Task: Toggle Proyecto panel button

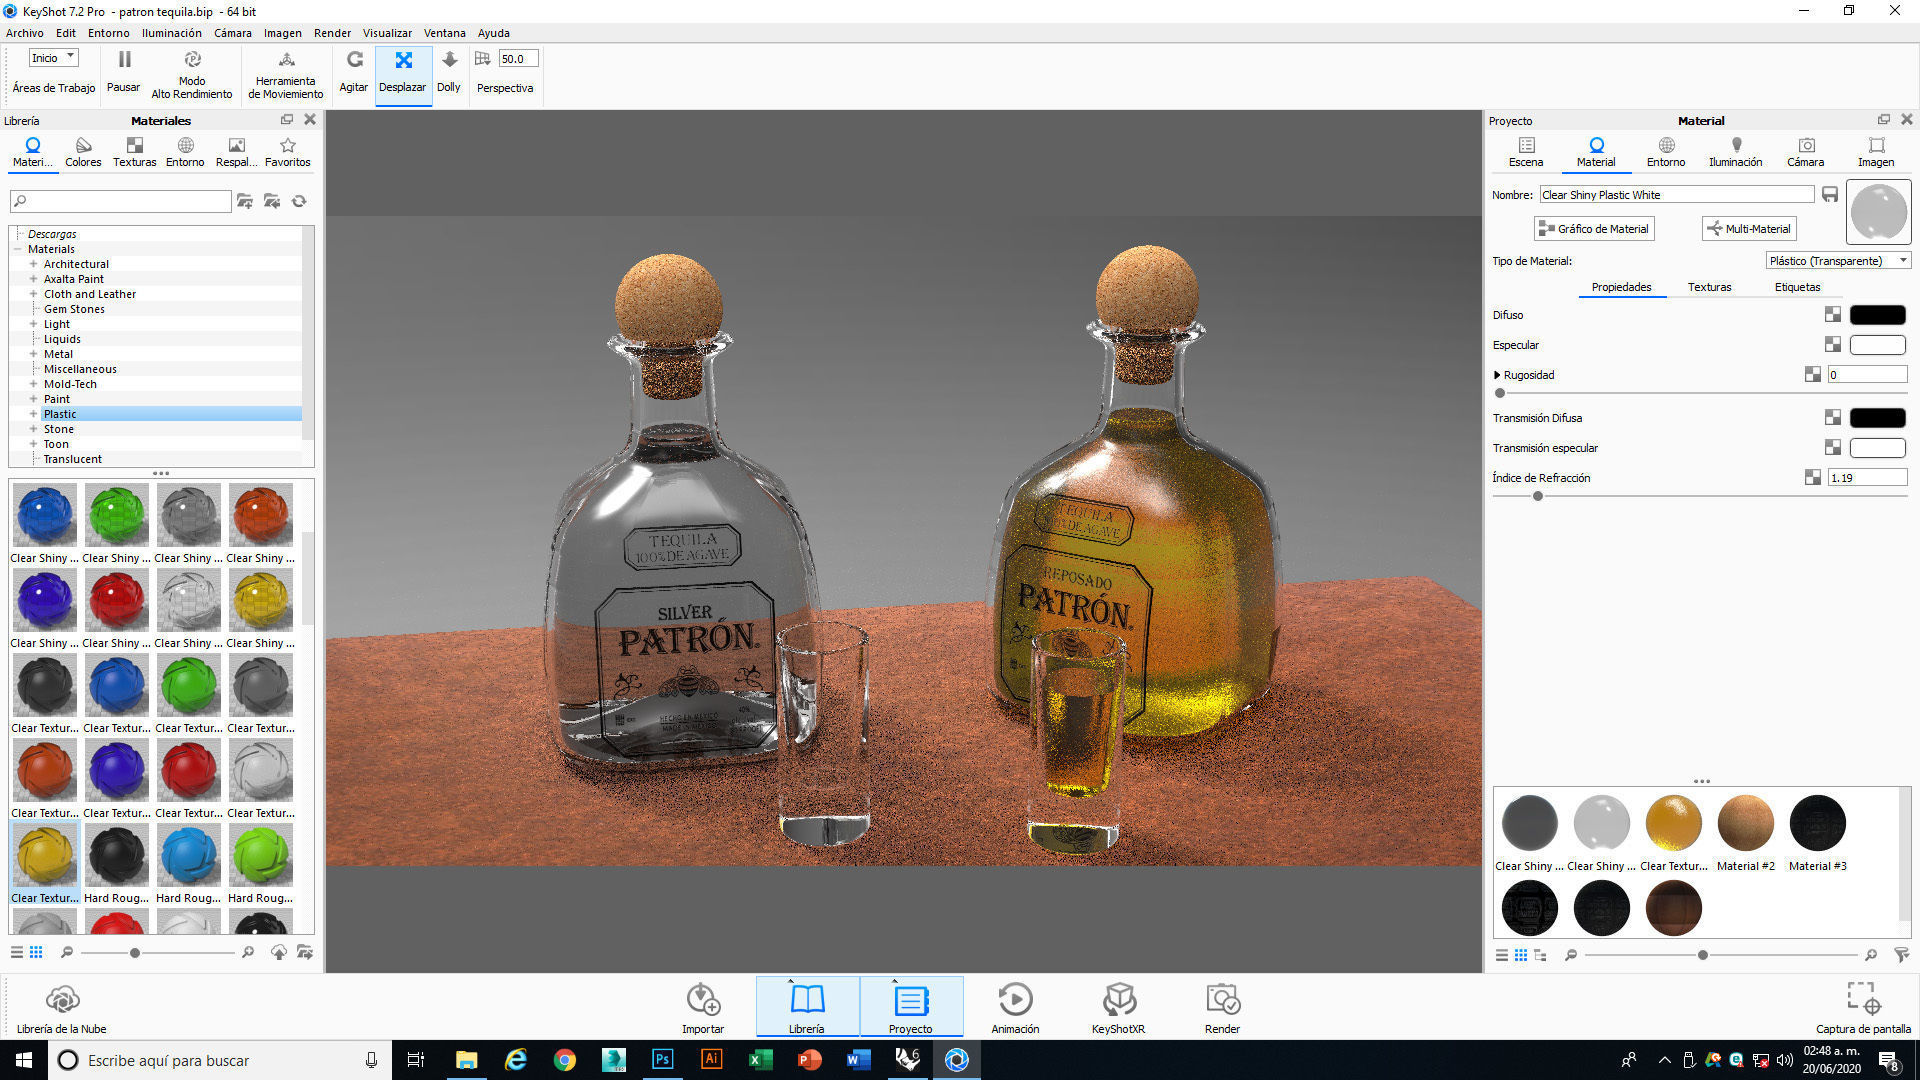Action: point(911,1007)
